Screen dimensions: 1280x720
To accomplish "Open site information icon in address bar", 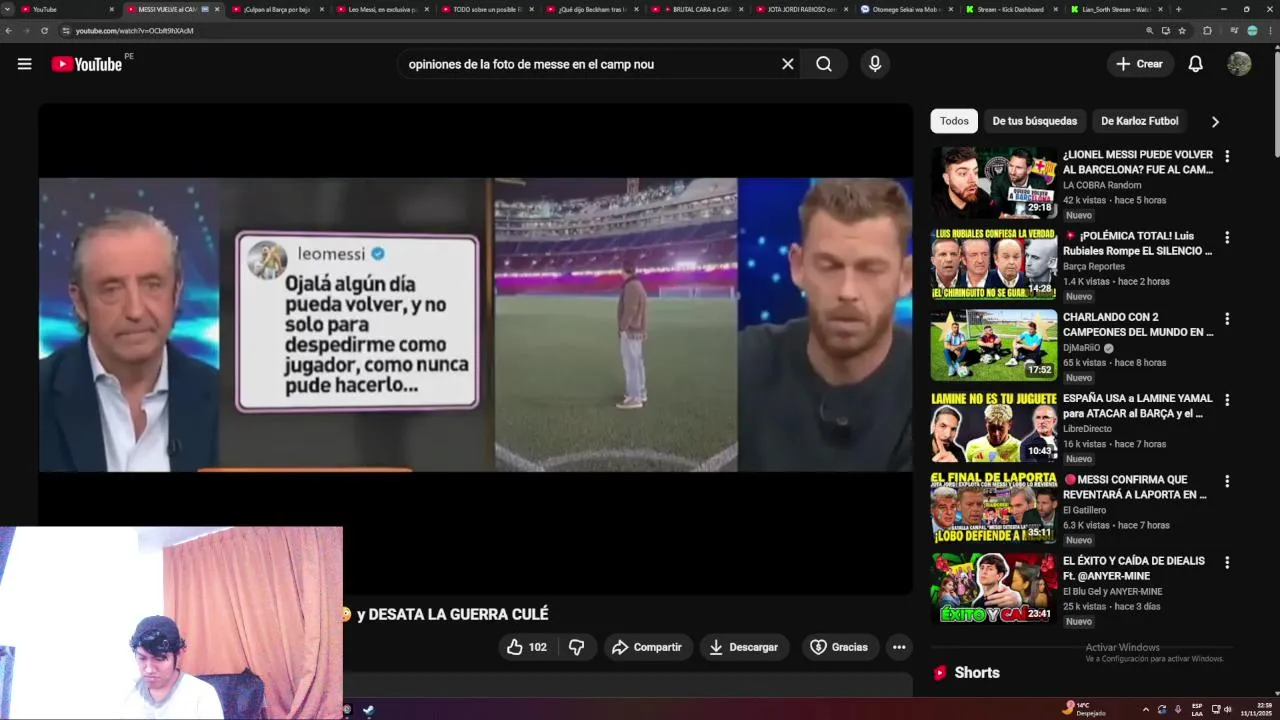I will [x=66, y=31].
